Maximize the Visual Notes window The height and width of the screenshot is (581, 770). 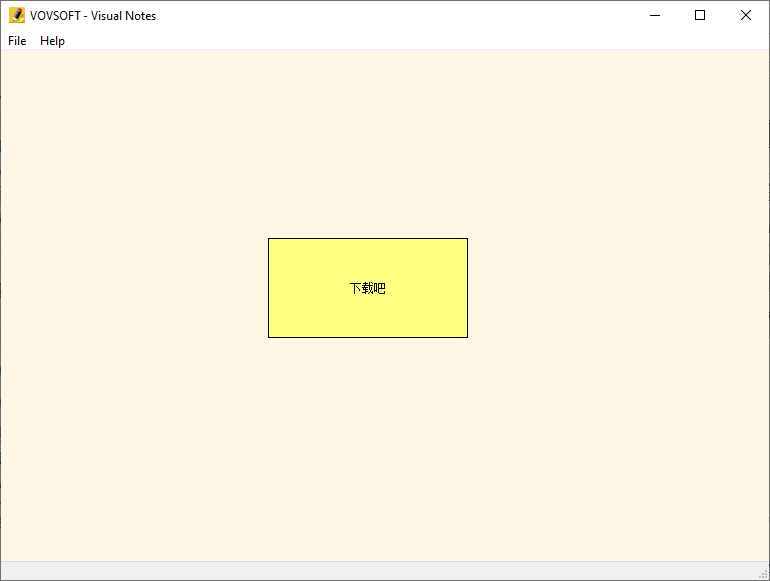click(x=700, y=15)
